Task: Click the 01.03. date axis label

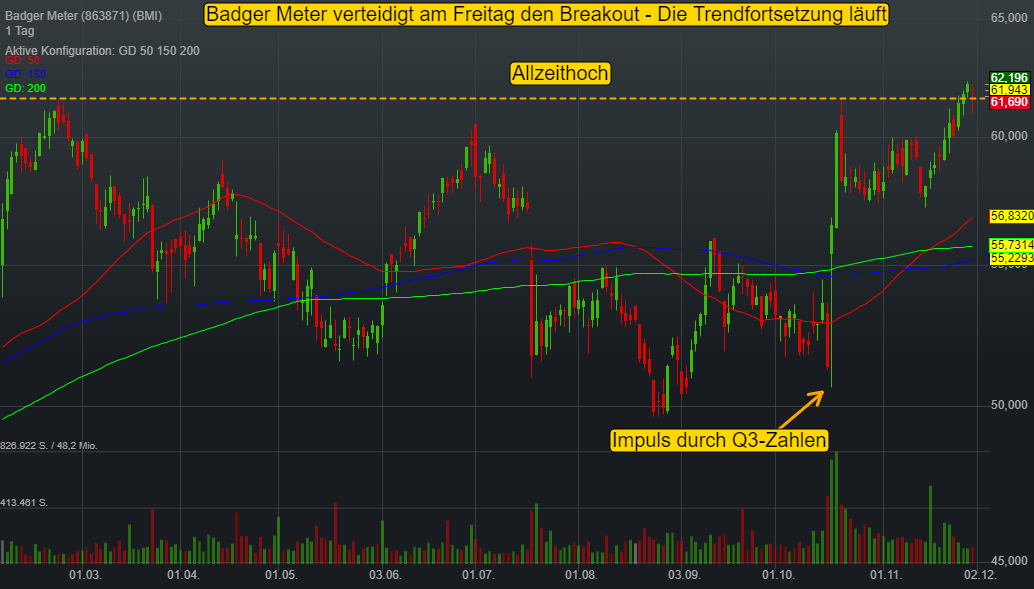Action: 86,575
